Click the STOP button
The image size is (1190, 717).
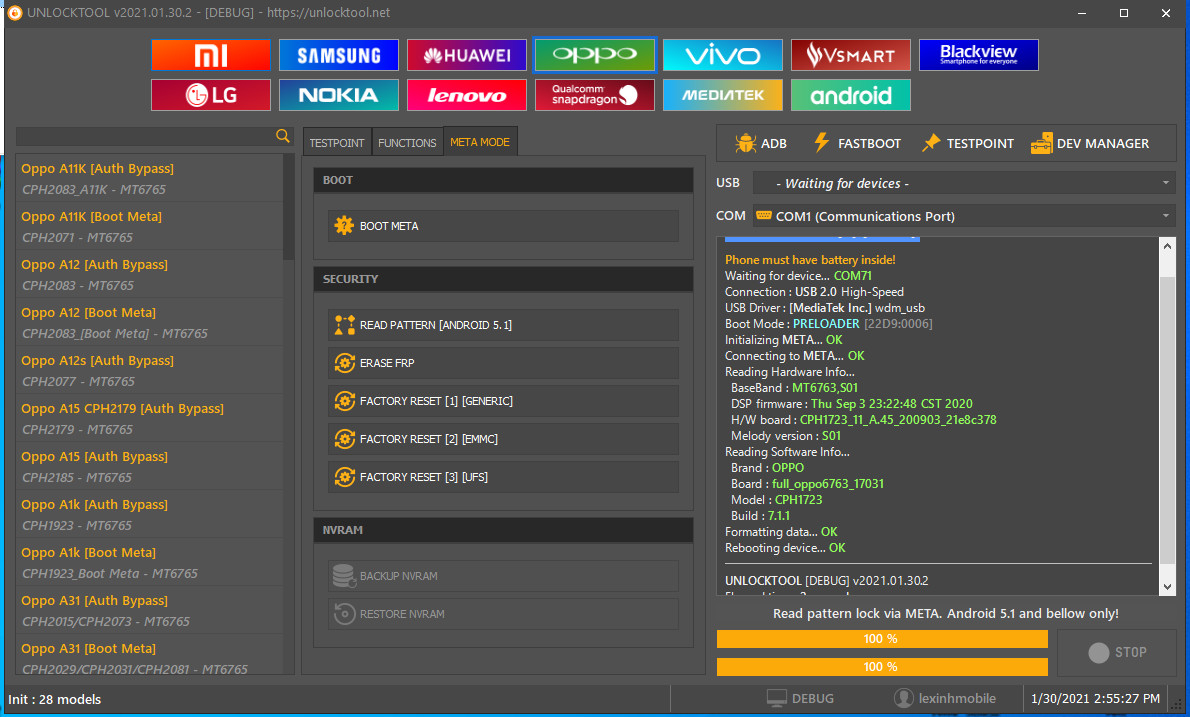pos(1116,653)
